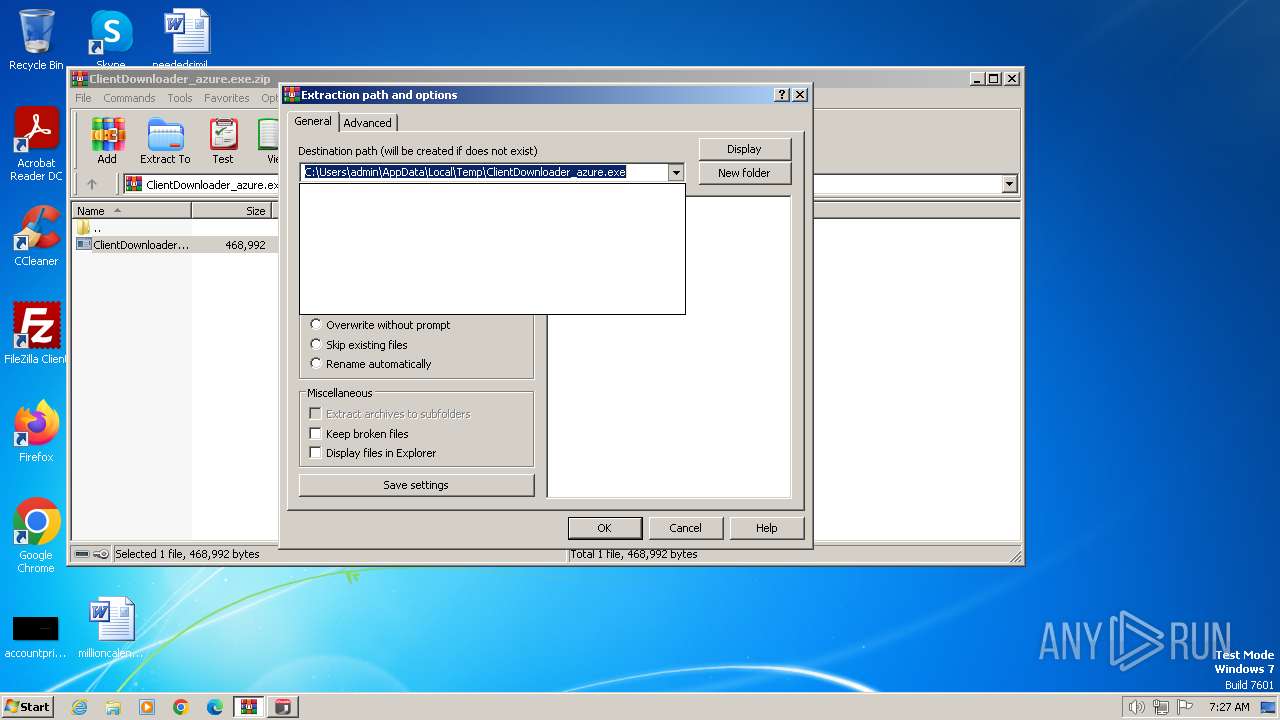Open File Explorer from the taskbar

coord(113,707)
